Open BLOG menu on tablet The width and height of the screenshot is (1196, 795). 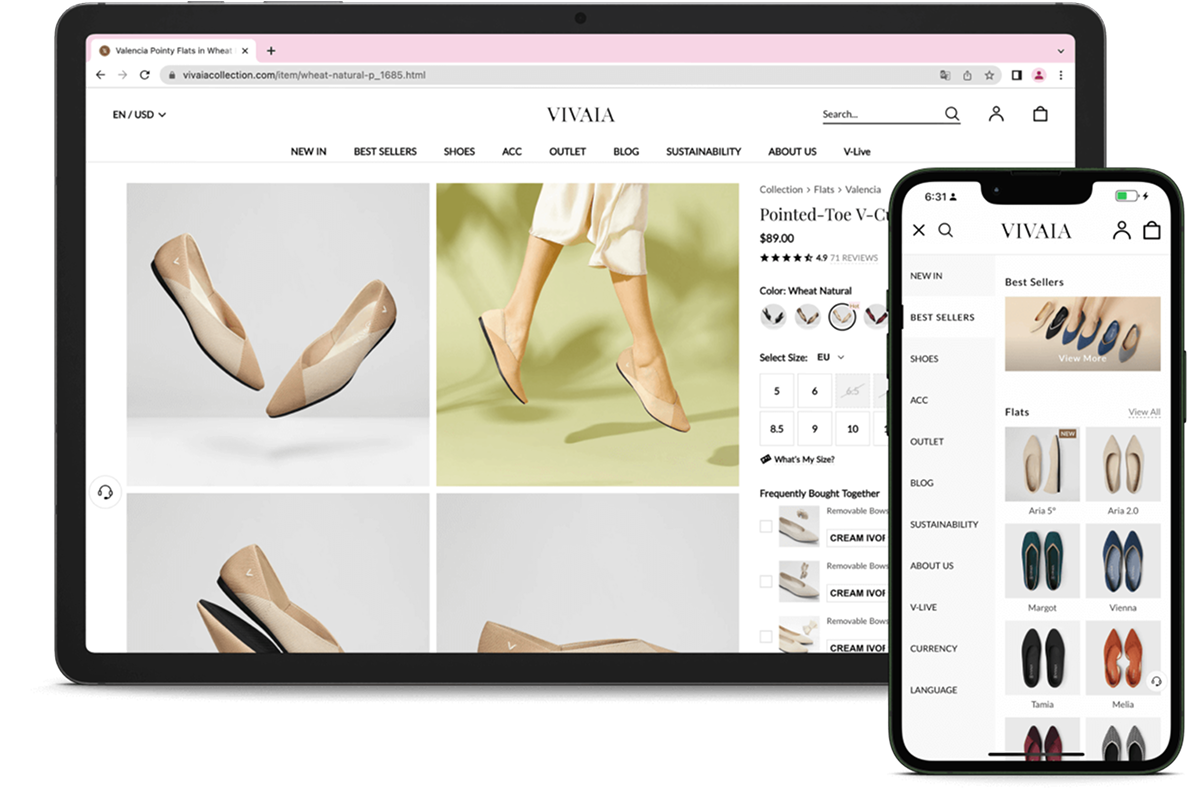pos(626,152)
